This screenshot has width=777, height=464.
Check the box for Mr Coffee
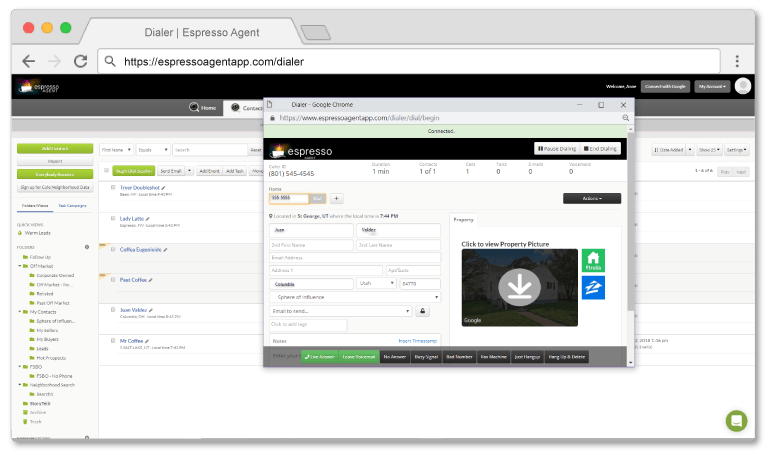click(113, 341)
